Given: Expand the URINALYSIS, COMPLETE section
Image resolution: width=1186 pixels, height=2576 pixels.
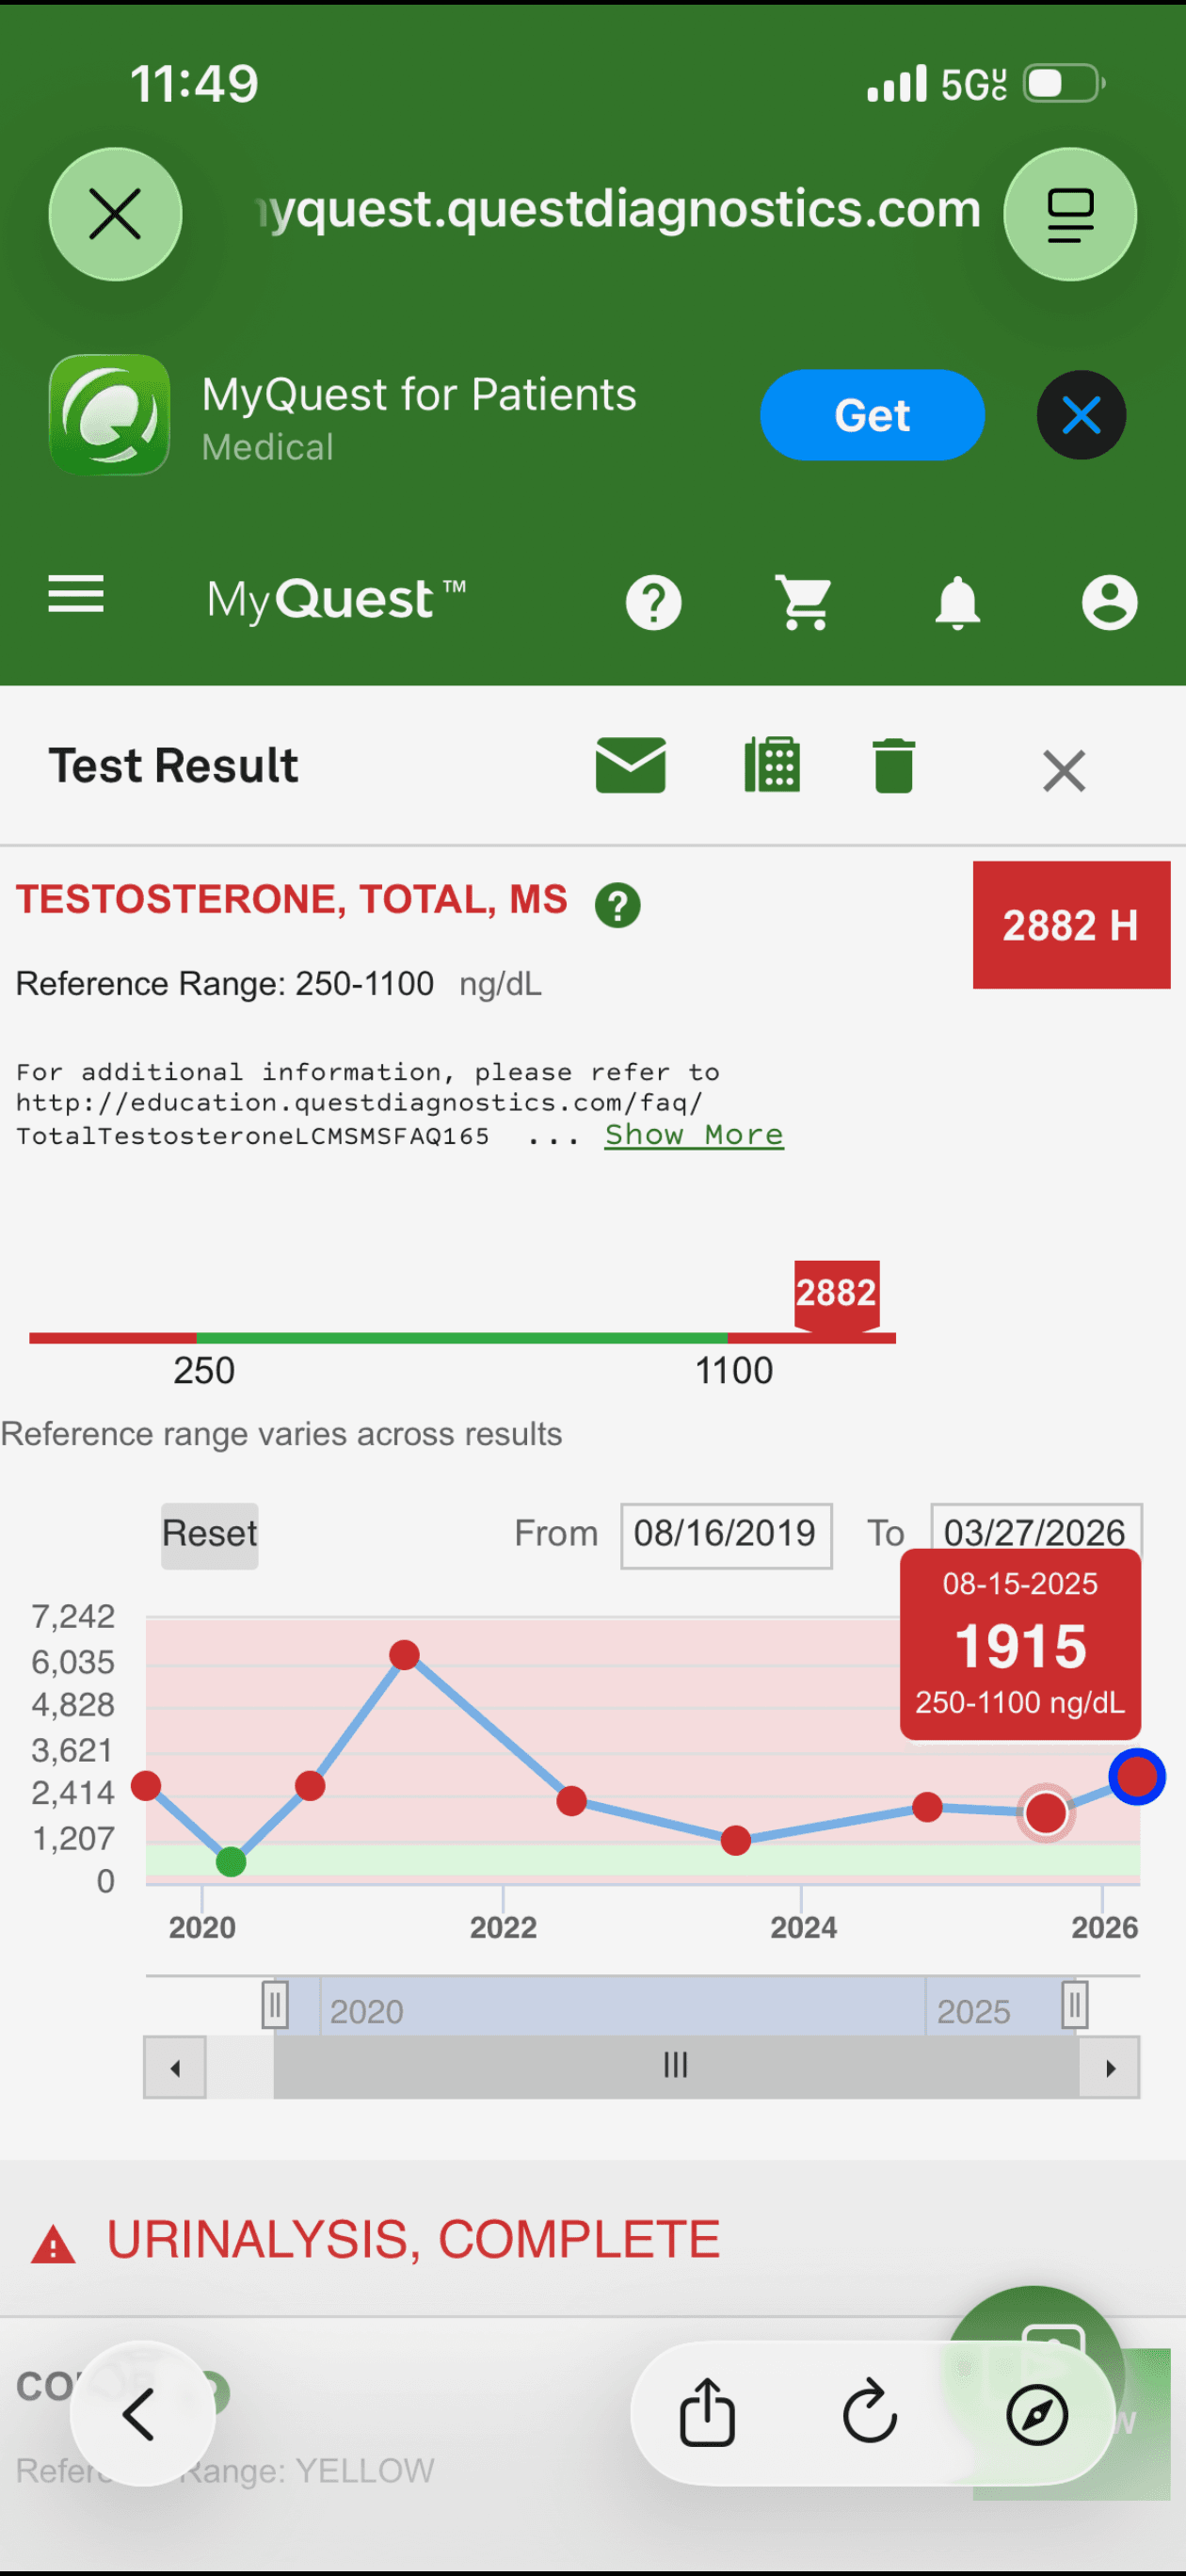Looking at the screenshot, I should tap(413, 2239).
